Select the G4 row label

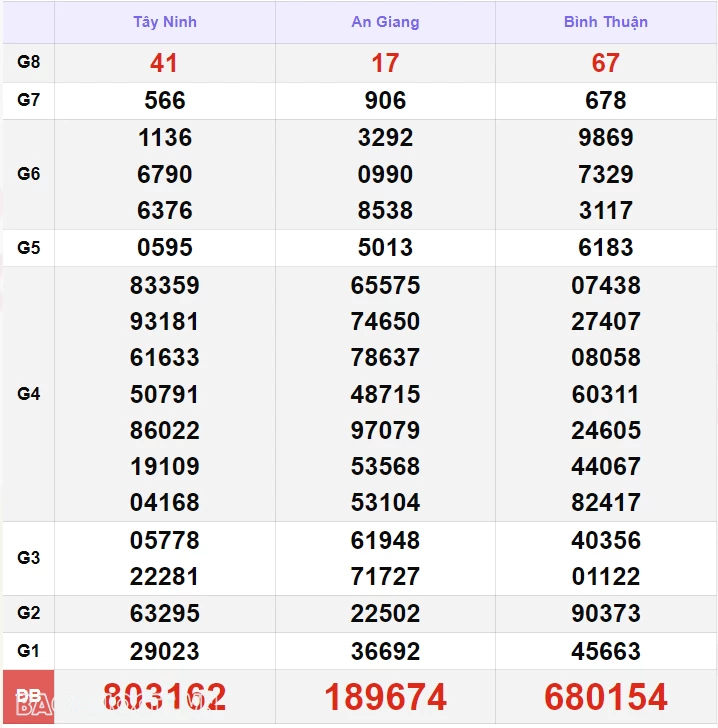pyautogui.click(x=29, y=394)
